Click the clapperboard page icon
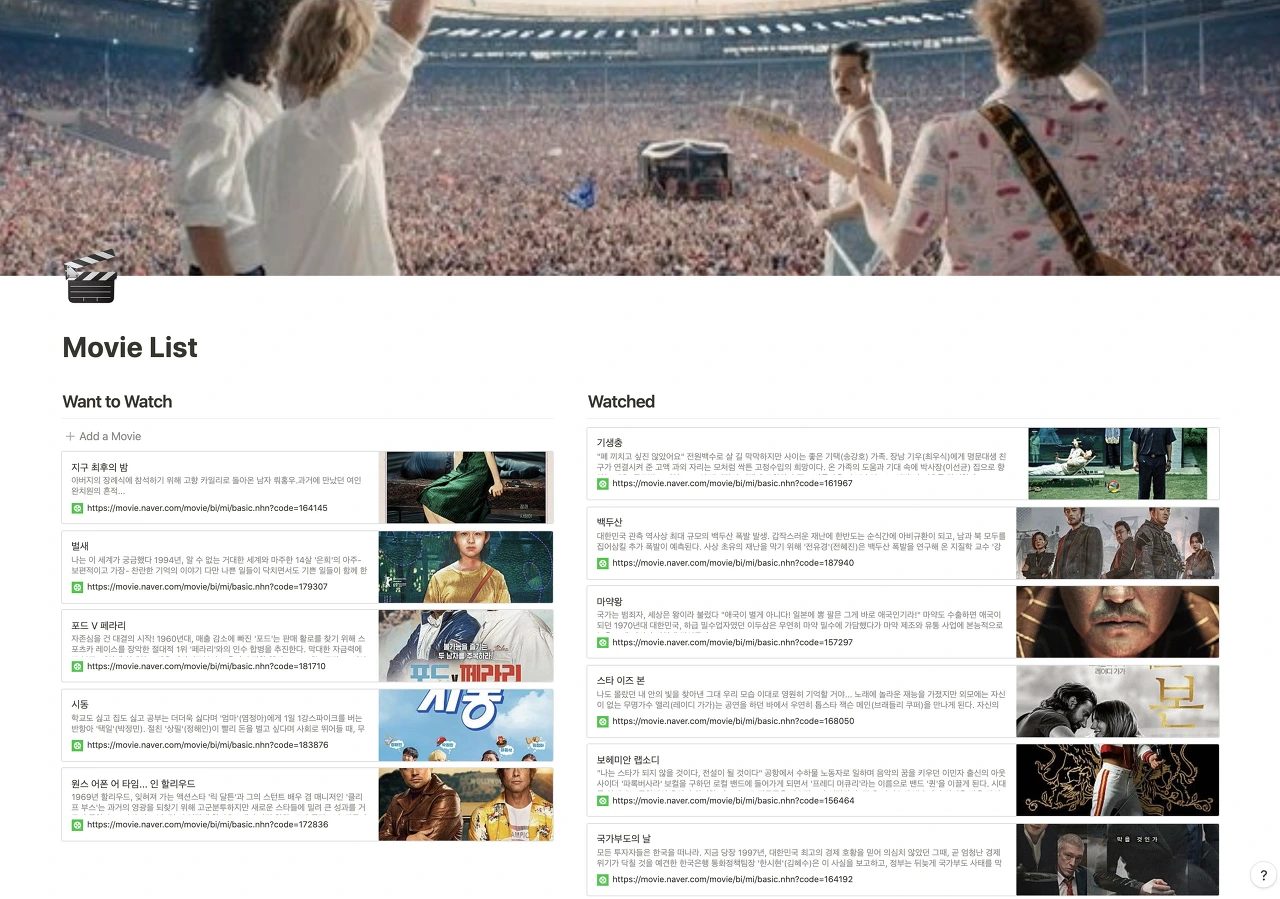 pyautogui.click(x=91, y=276)
